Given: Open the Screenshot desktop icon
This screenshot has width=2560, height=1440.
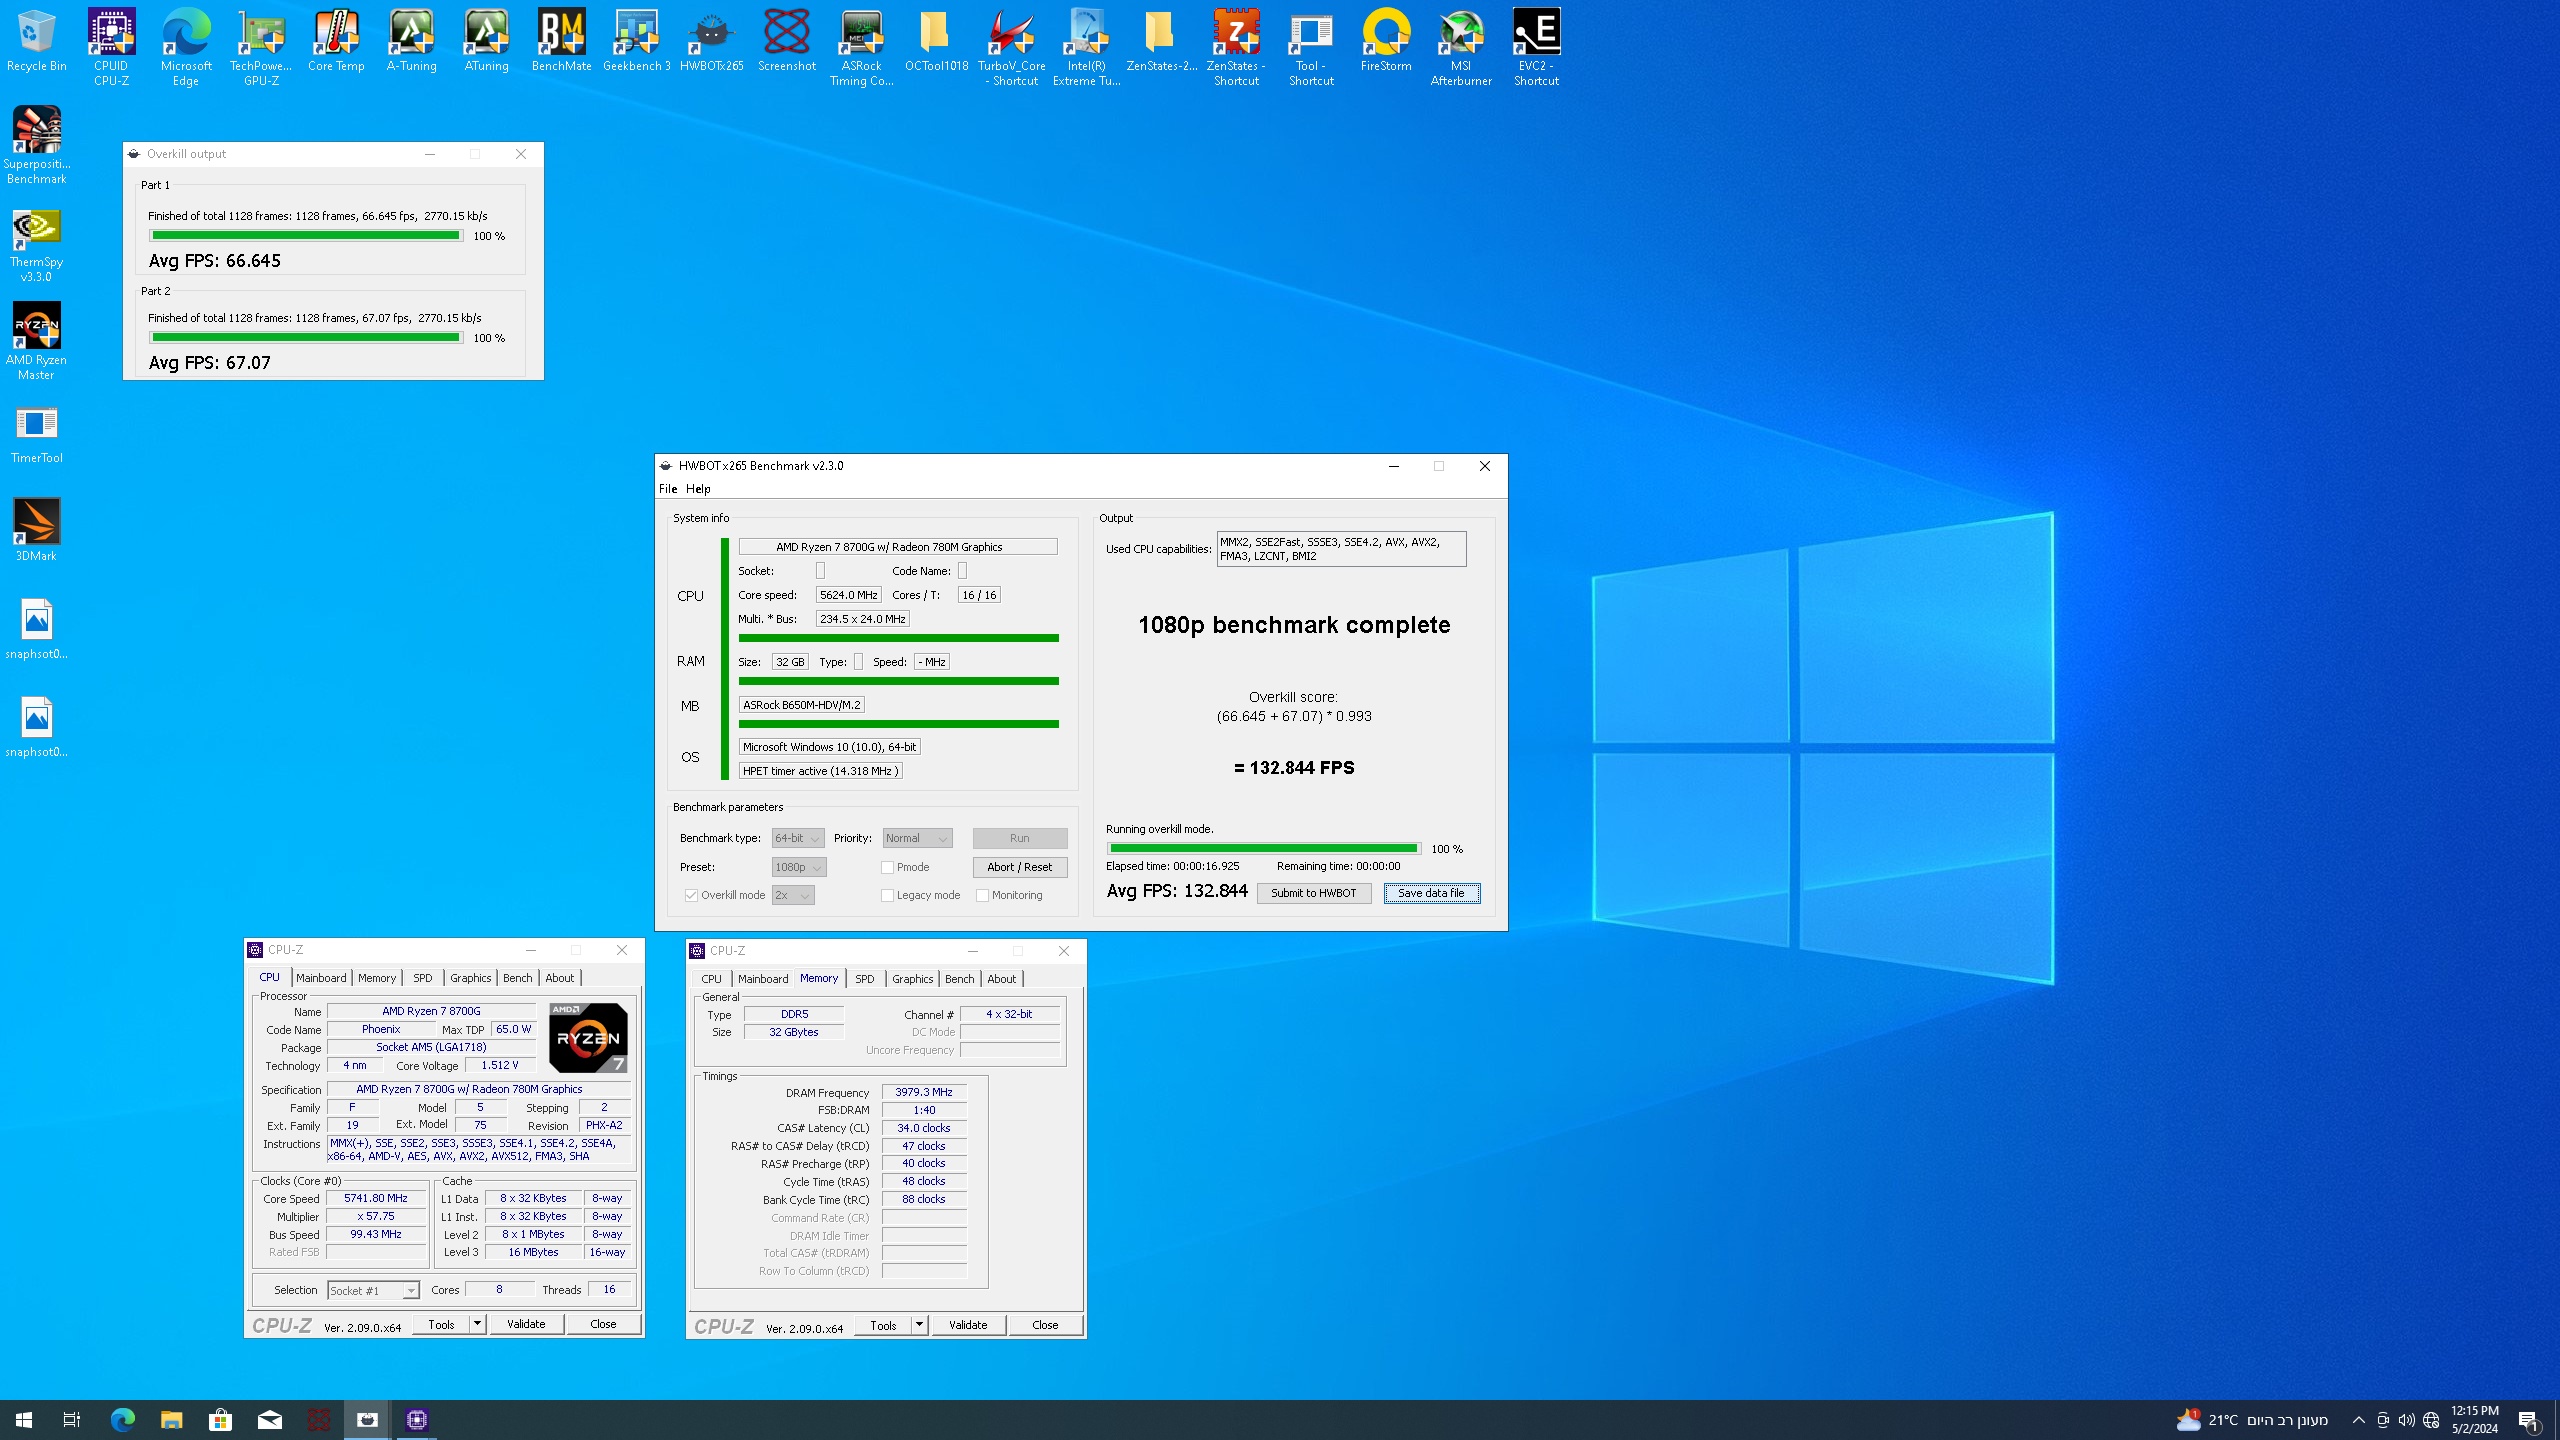Looking at the screenshot, I should (x=786, y=40).
